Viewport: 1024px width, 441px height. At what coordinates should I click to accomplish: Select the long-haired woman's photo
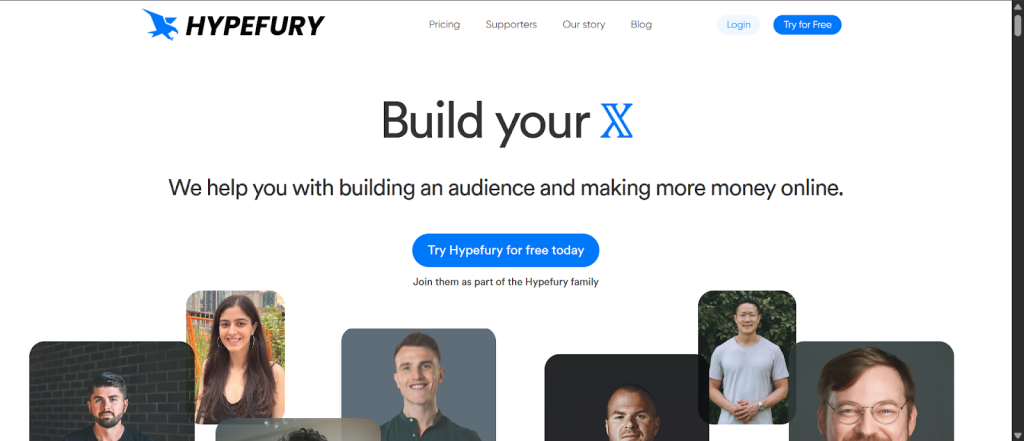tap(236, 357)
